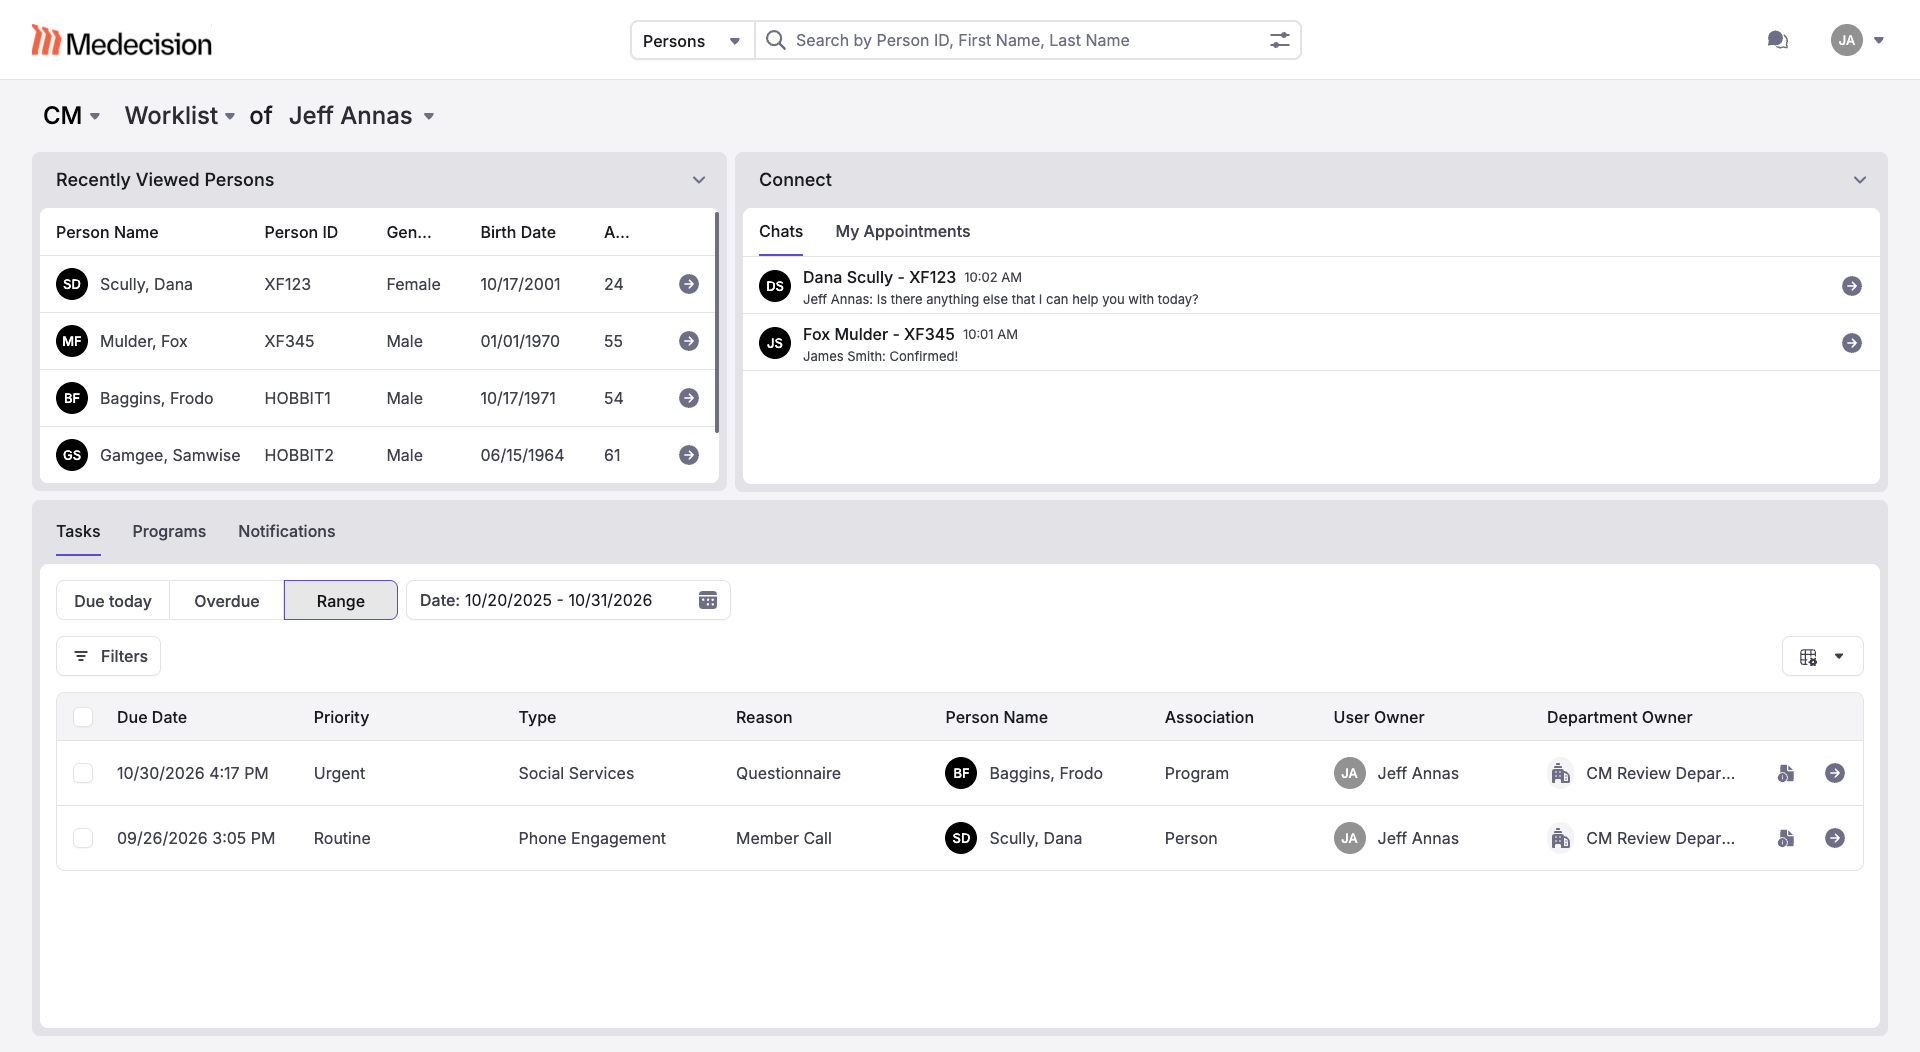Viewport: 1920px width, 1052px height.
Task: Open the chat messages icon in header
Action: click(x=1777, y=40)
